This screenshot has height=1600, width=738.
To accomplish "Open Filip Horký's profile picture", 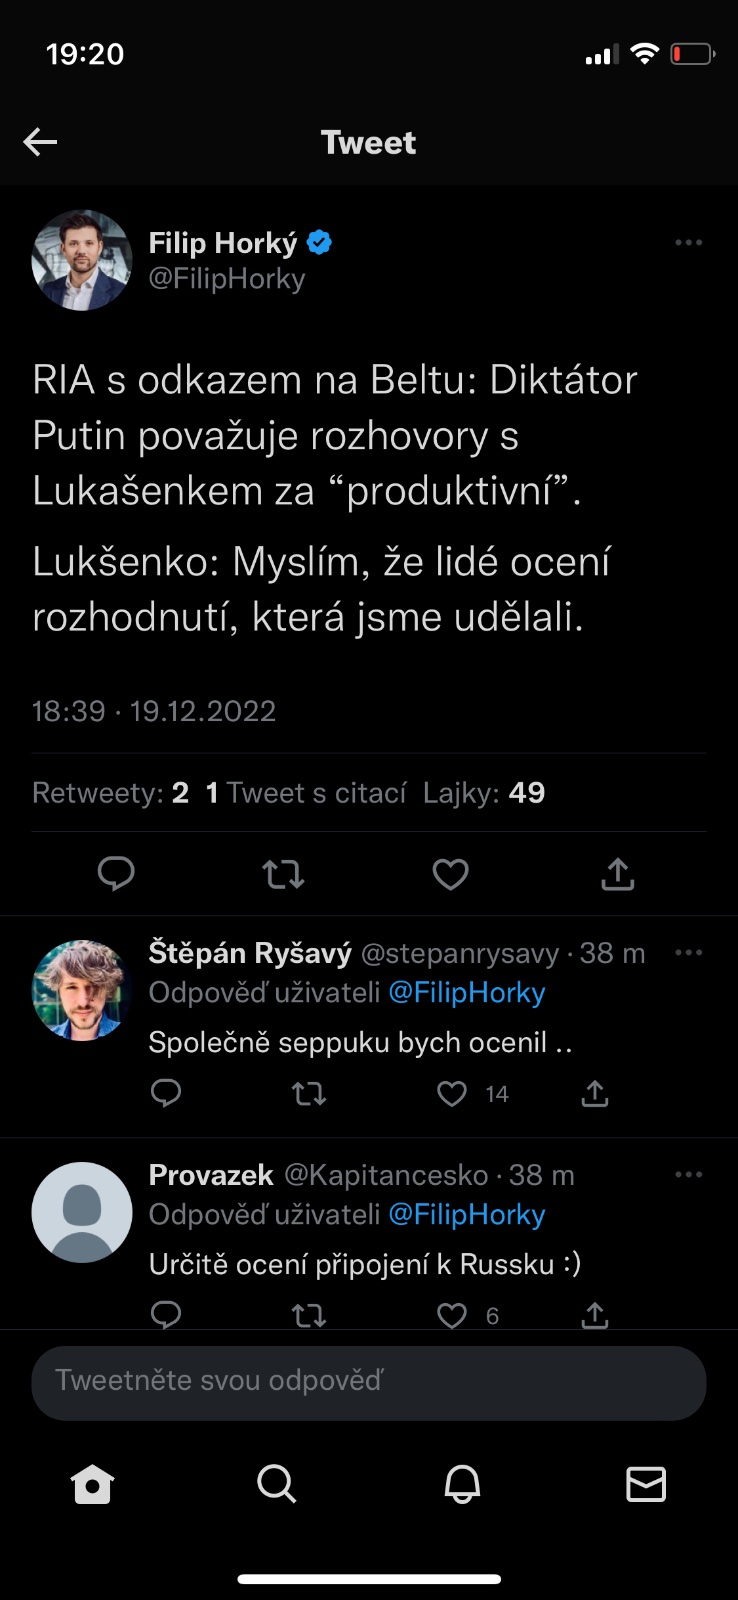I will [x=82, y=260].
